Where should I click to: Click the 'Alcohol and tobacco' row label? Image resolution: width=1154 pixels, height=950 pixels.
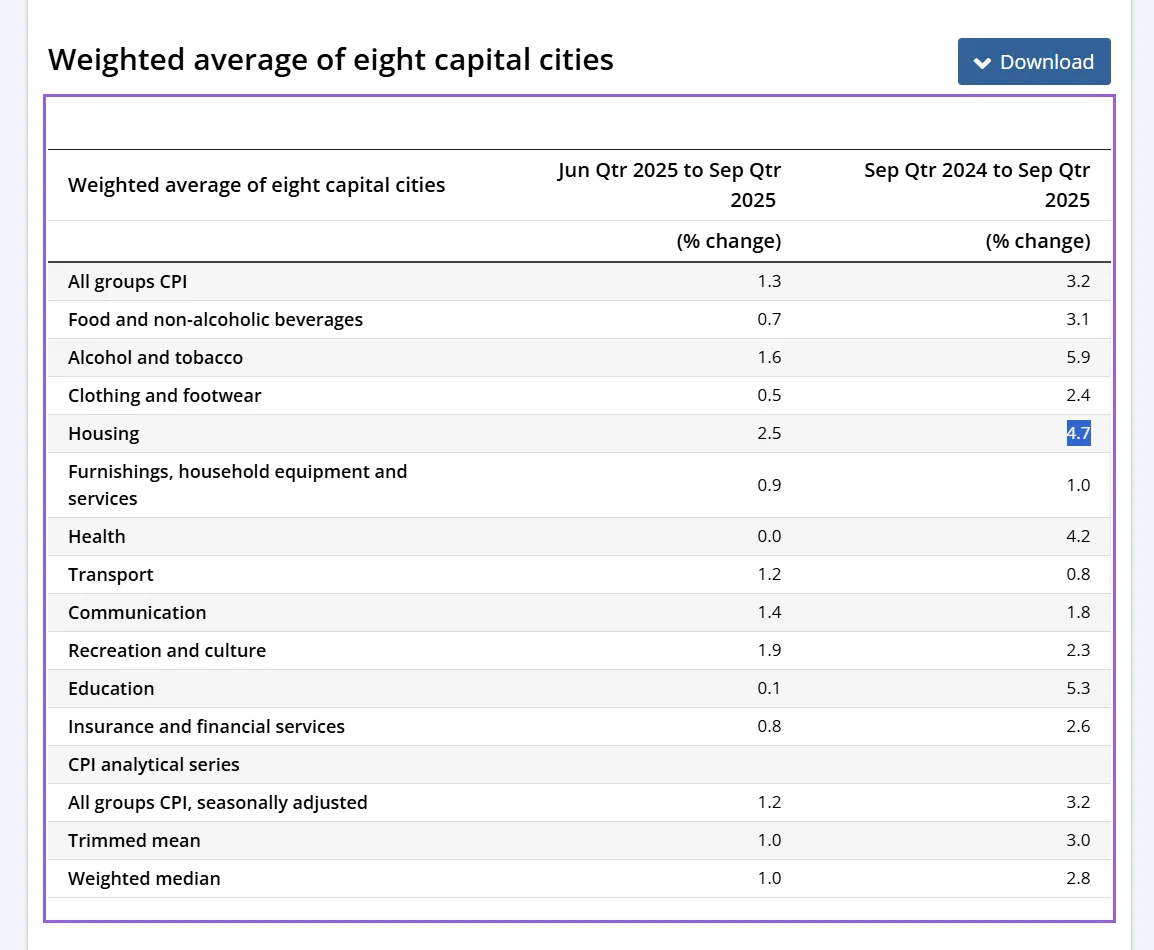point(155,358)
